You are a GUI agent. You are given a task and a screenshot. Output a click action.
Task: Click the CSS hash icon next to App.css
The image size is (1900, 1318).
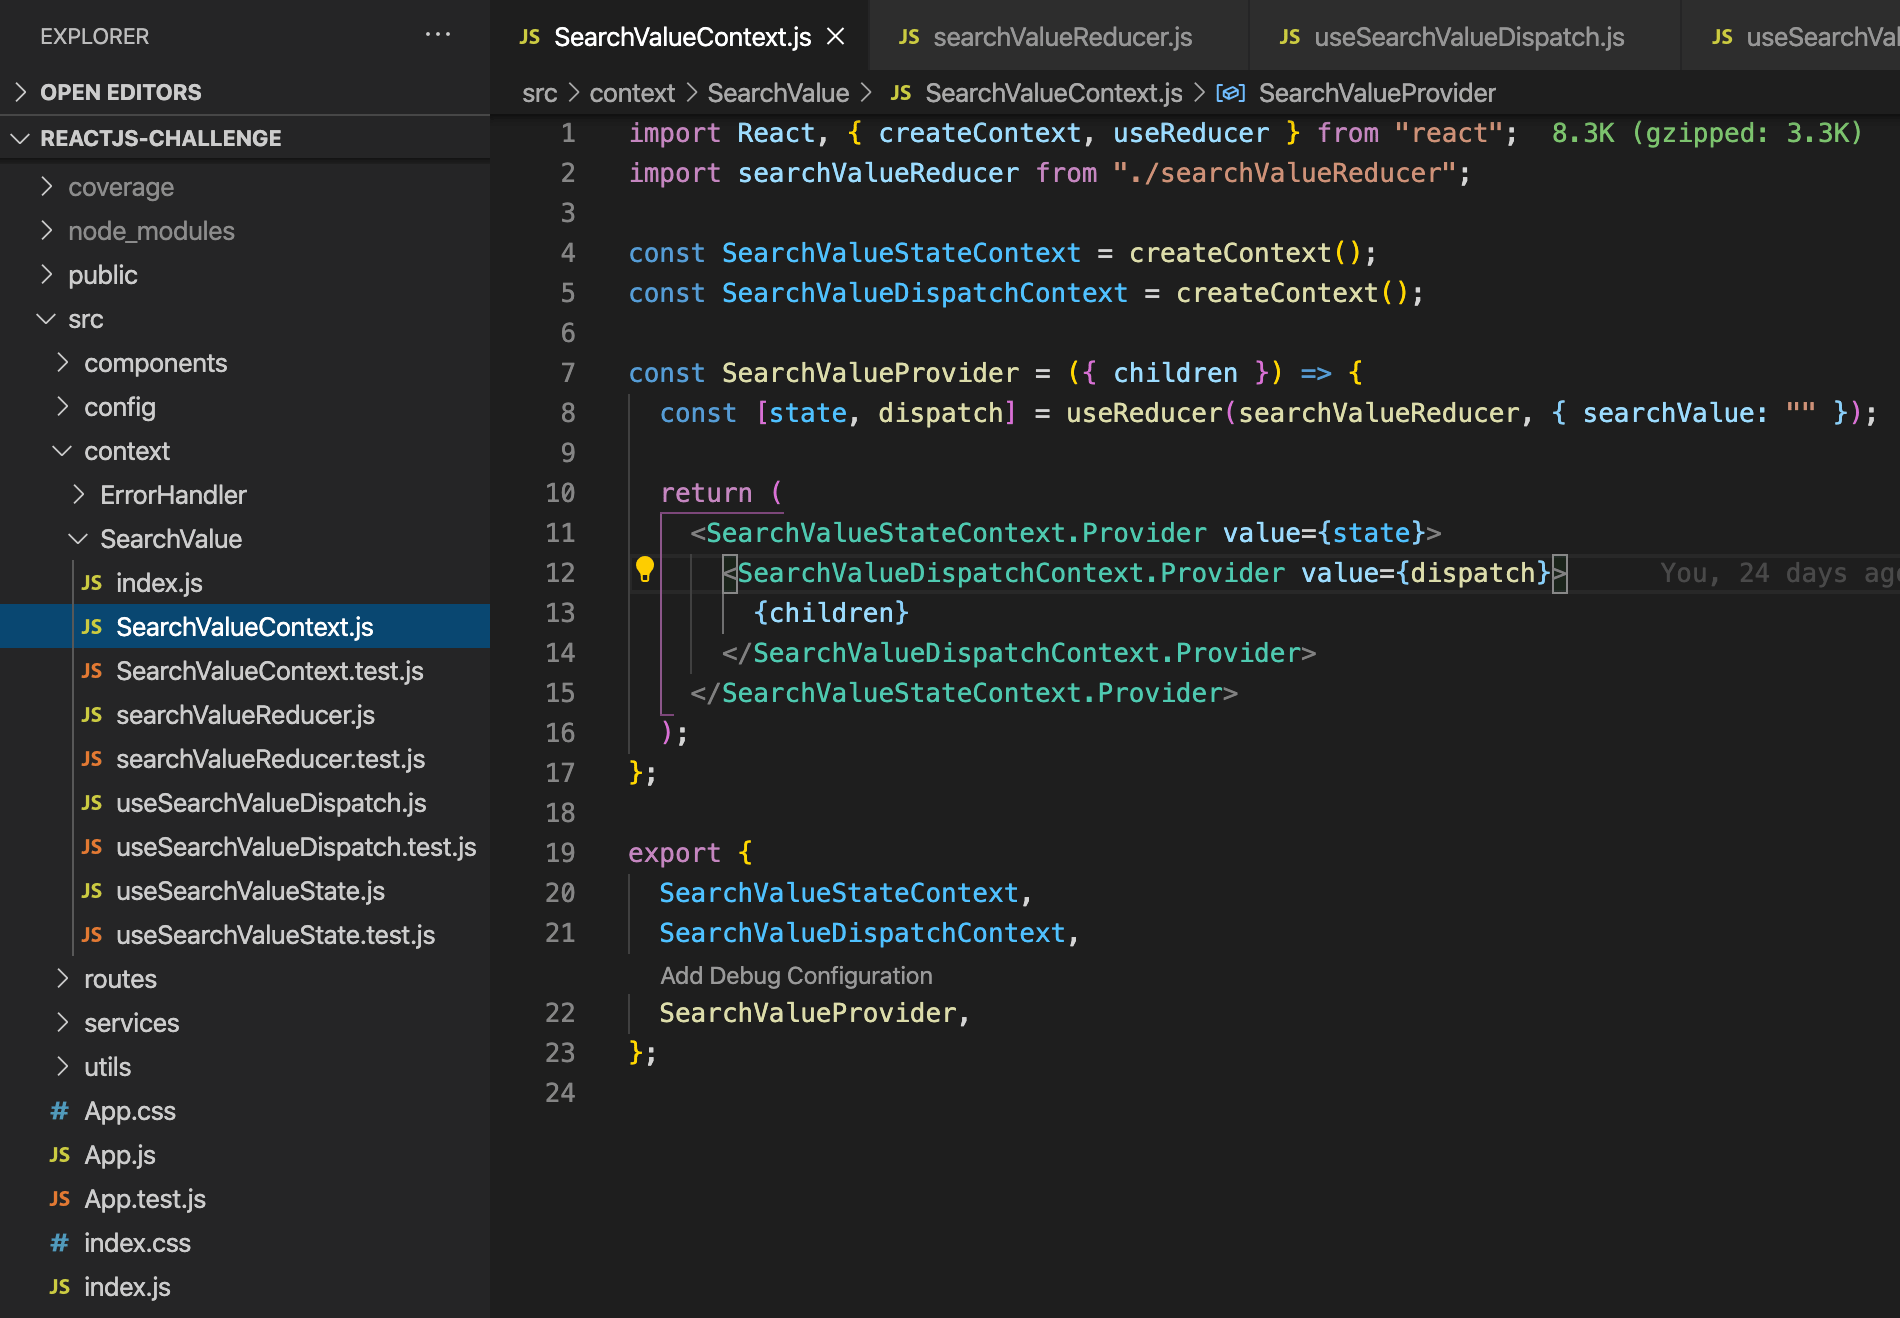point(59,1111)
